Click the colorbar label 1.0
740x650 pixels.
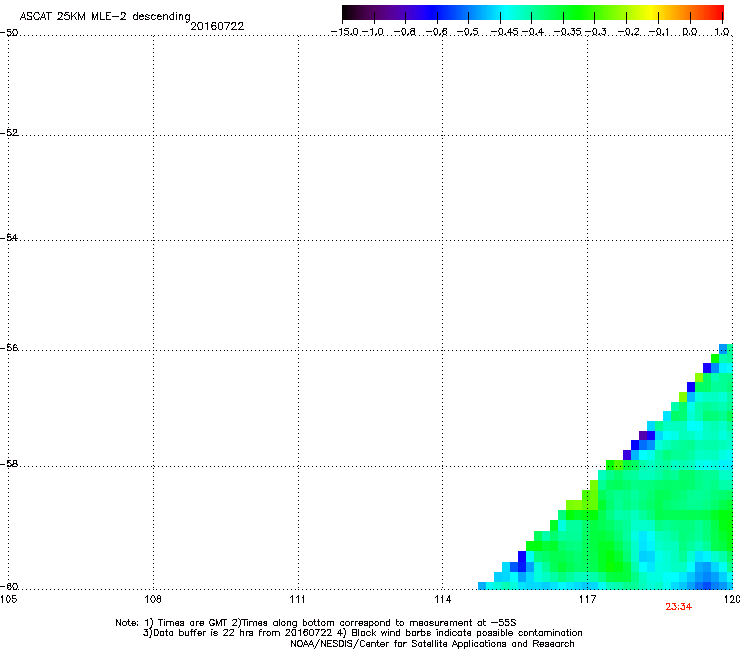[x=722, y=32]
